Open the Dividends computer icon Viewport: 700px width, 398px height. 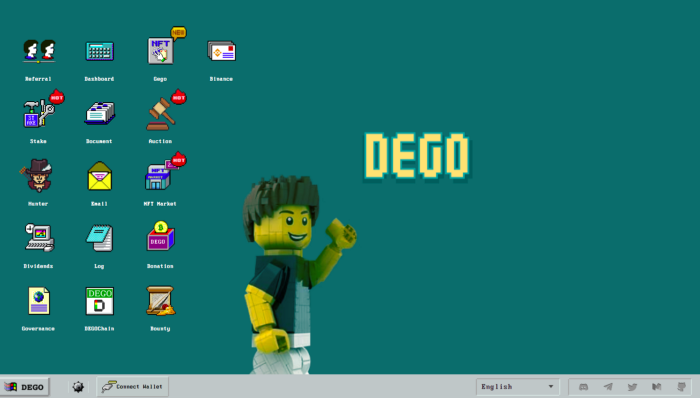click(x=39, y=238)
